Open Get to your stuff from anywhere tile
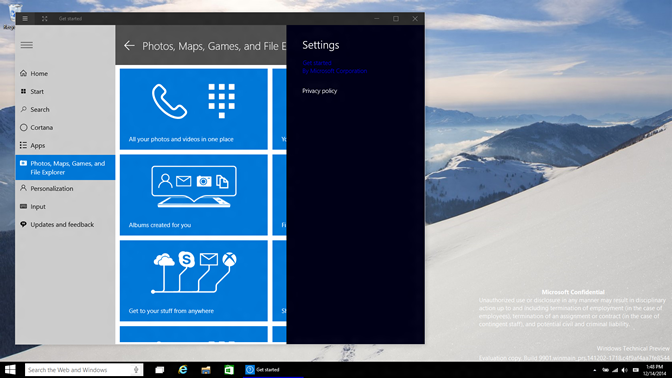This screenshot has width=672, height=378. click(x=194, y=281)
